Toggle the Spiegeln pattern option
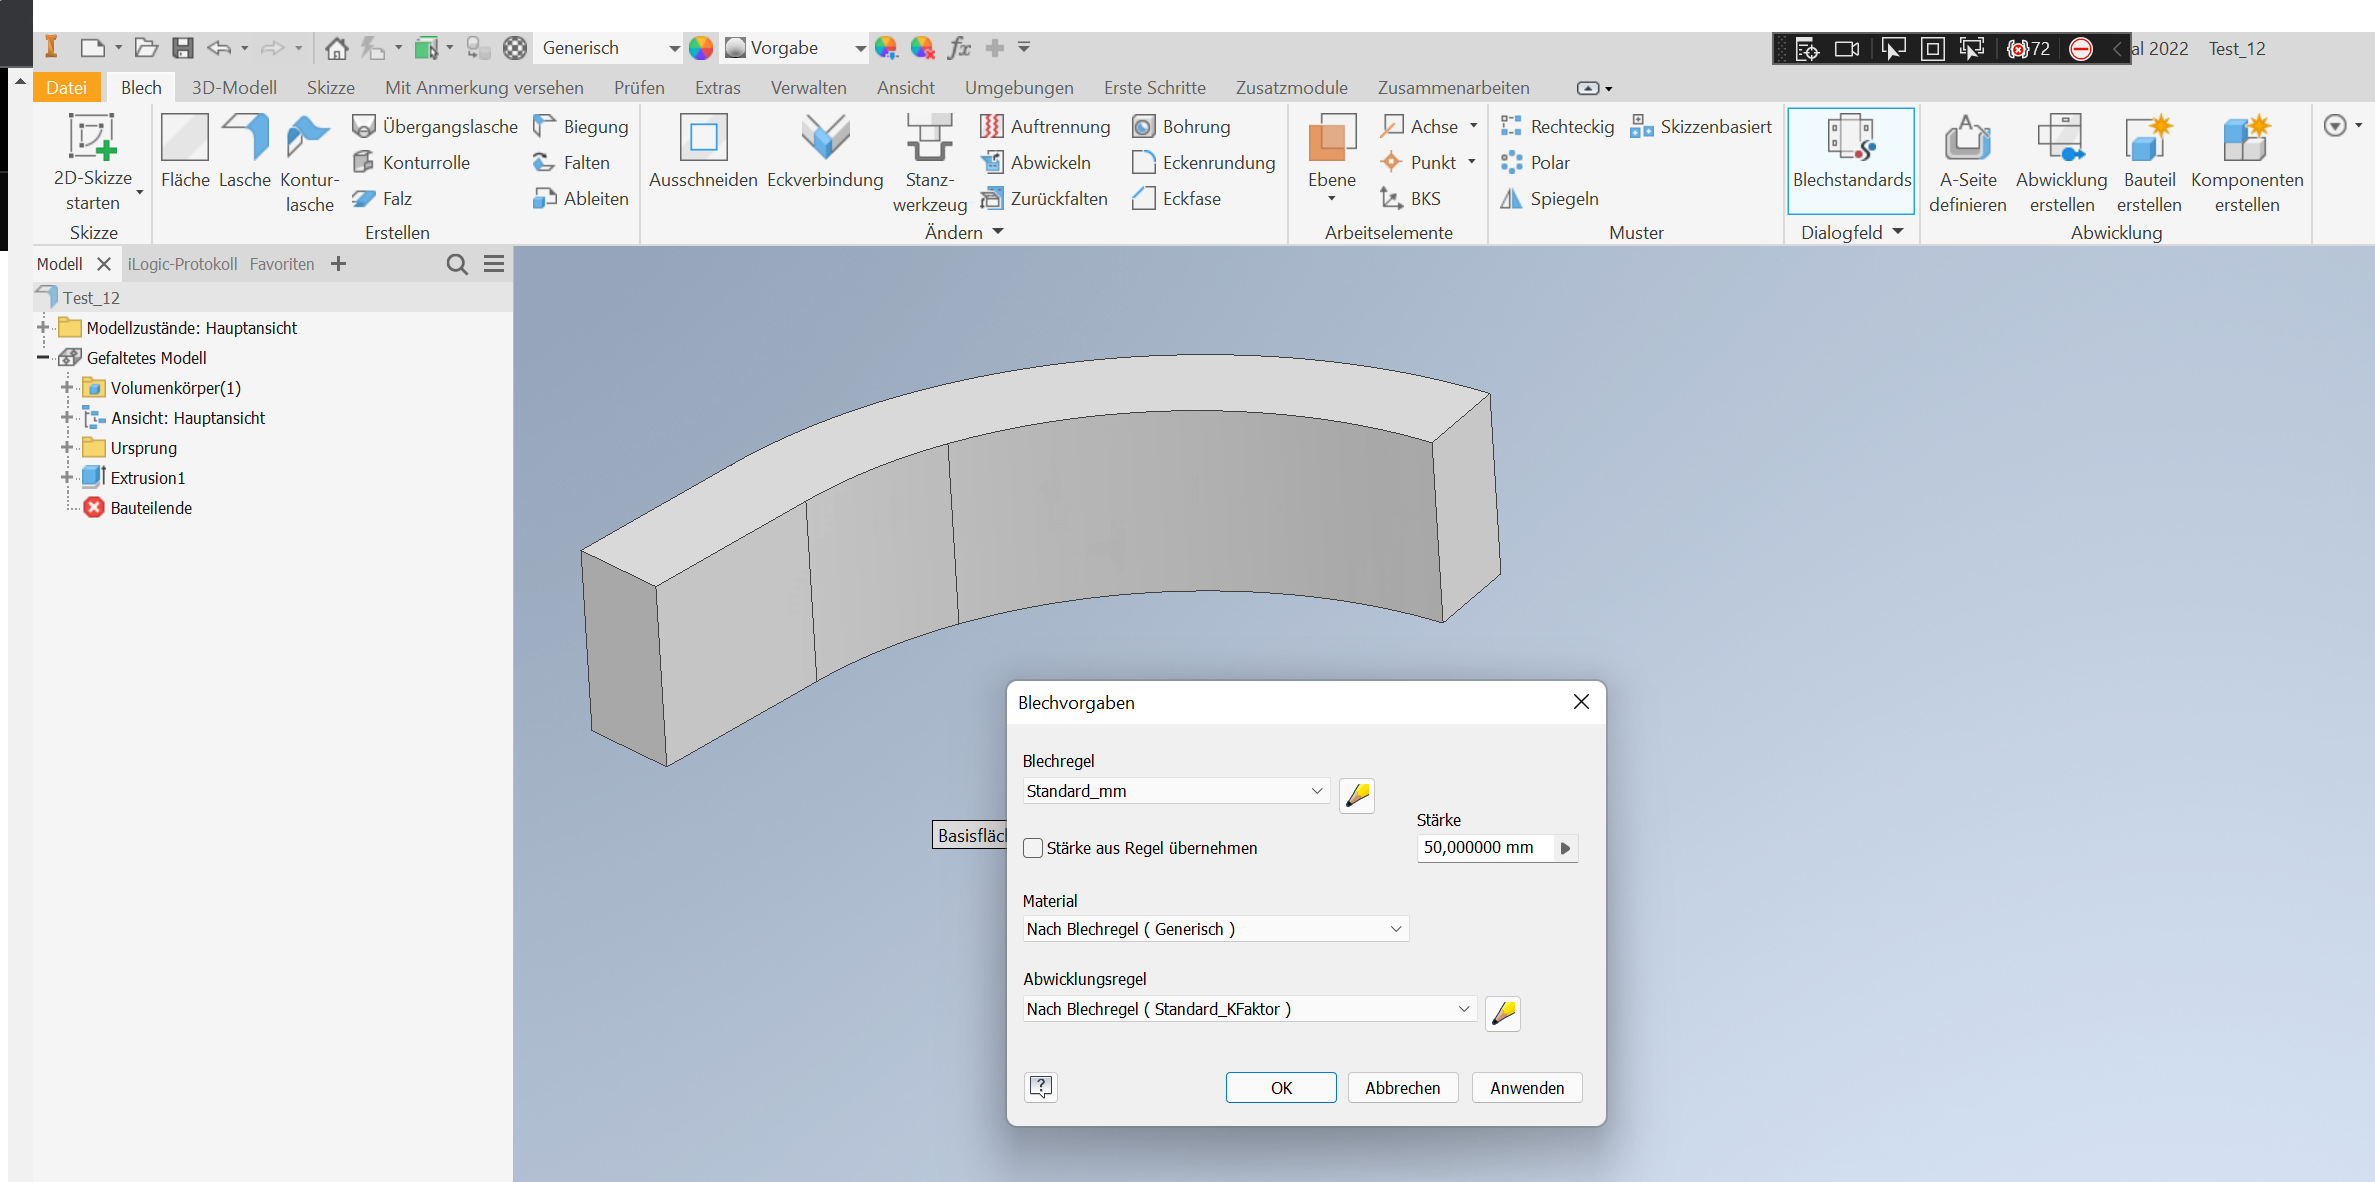The image size is (2375, 1182). click(x=1551, y=198)
